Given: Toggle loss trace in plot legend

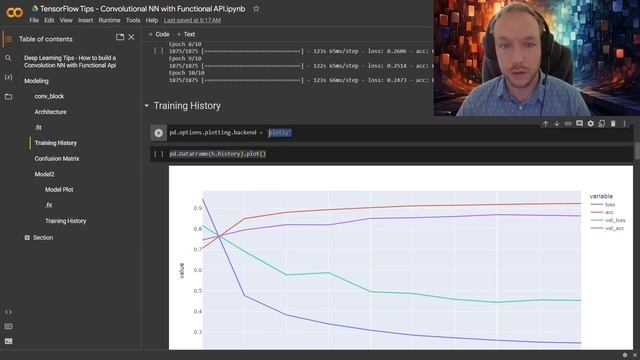Looking at the screenshot, I should click(603, 204).
